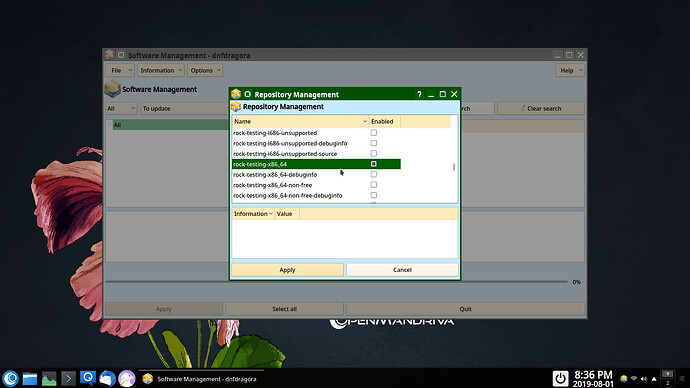
Task: Launch Thunderbird mail from the taskbar
Action: (x=107, y=378)
